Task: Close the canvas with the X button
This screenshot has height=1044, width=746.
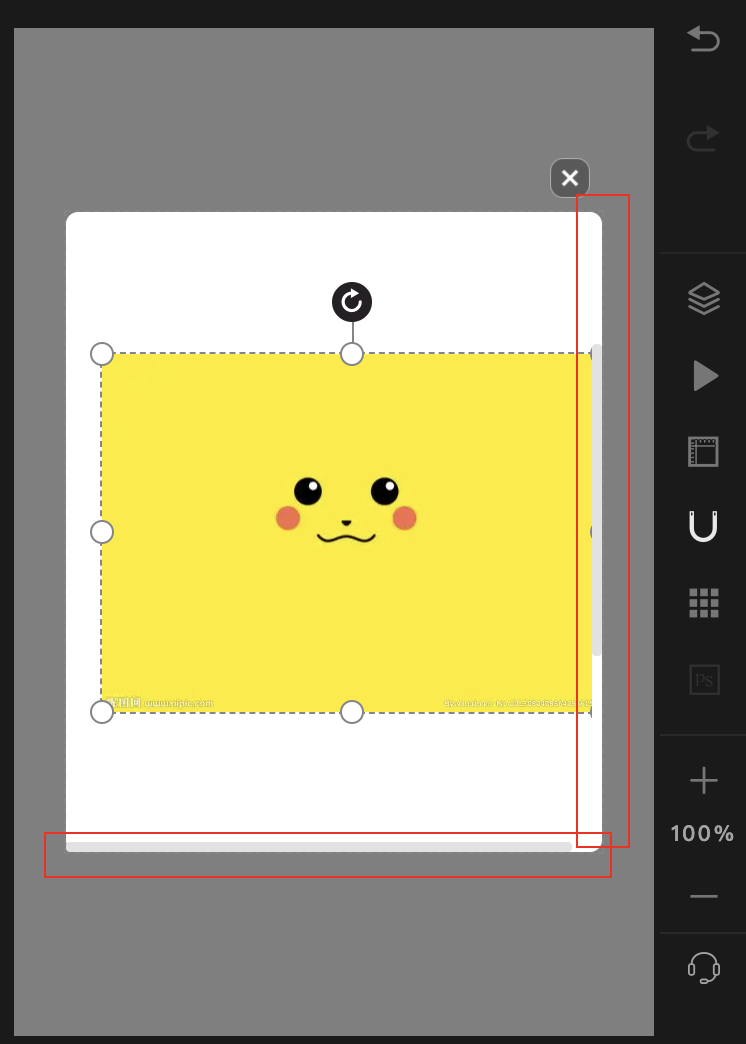Action: pyautogui.click(x=569, y=178)
